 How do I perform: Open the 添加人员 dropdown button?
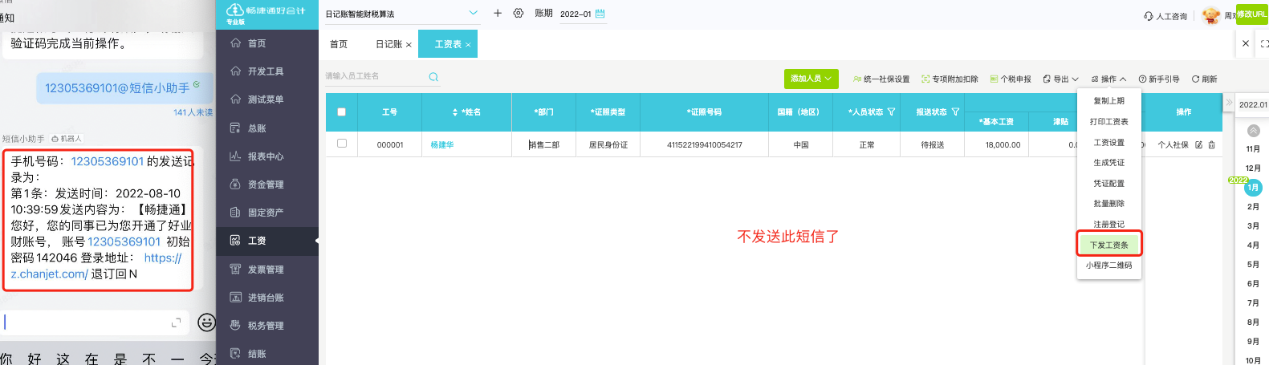[x=811, y=78]
